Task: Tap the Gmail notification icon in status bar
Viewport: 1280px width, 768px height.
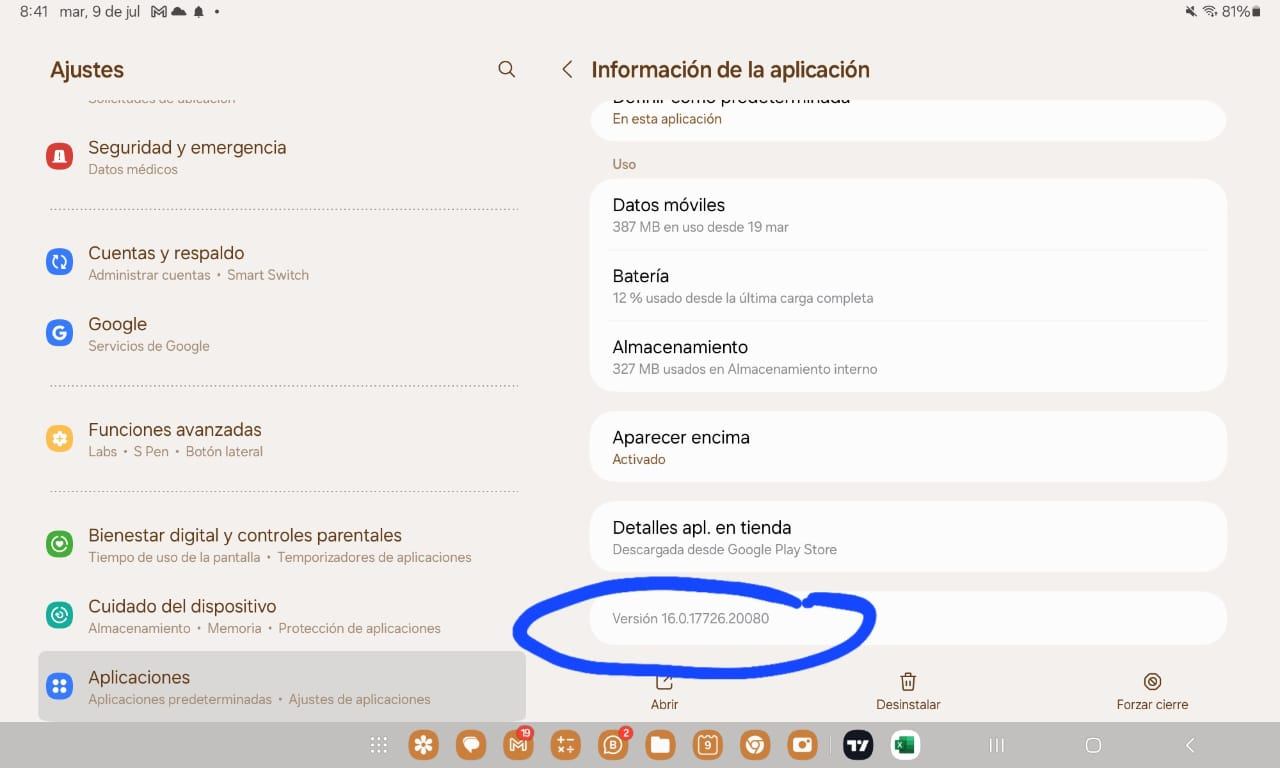Action: pos(159,12)
